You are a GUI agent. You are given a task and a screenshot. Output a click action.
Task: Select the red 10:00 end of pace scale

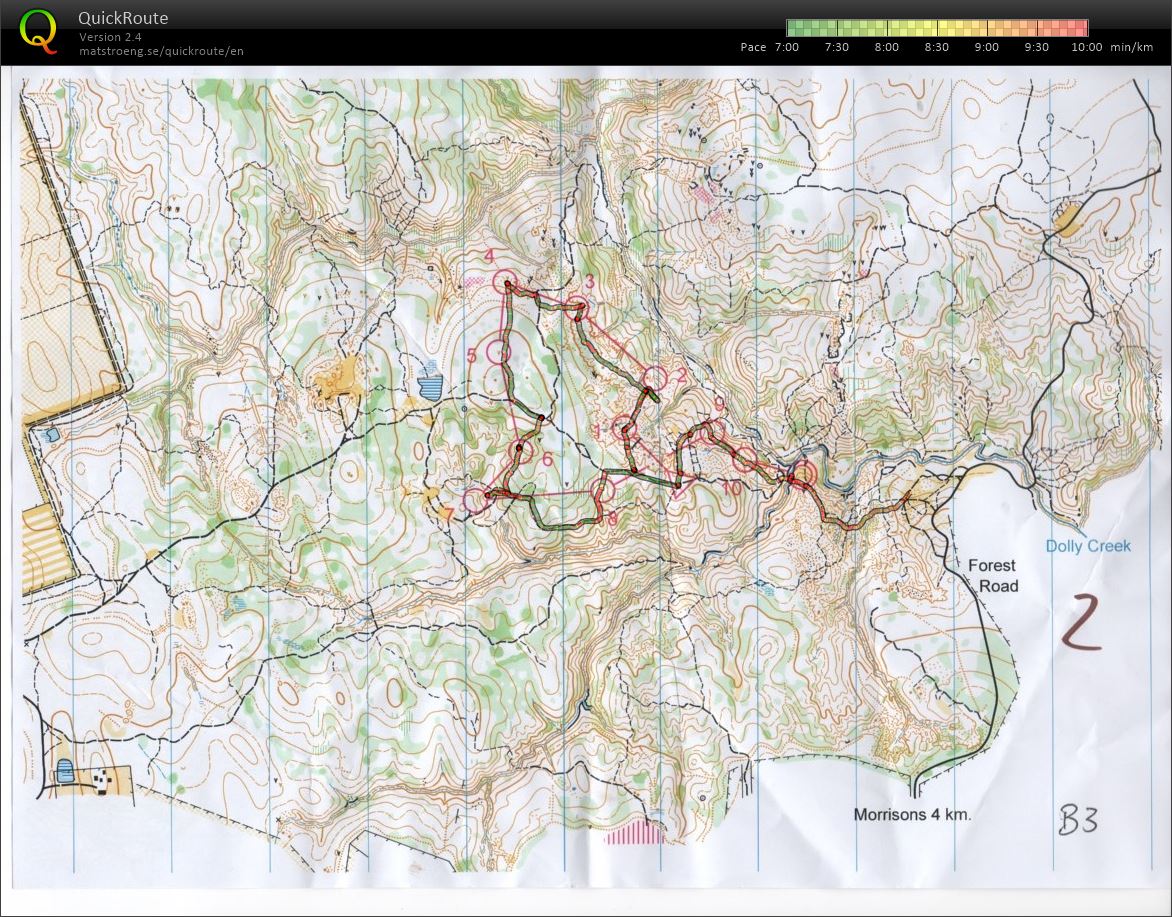coord(1080,28)
